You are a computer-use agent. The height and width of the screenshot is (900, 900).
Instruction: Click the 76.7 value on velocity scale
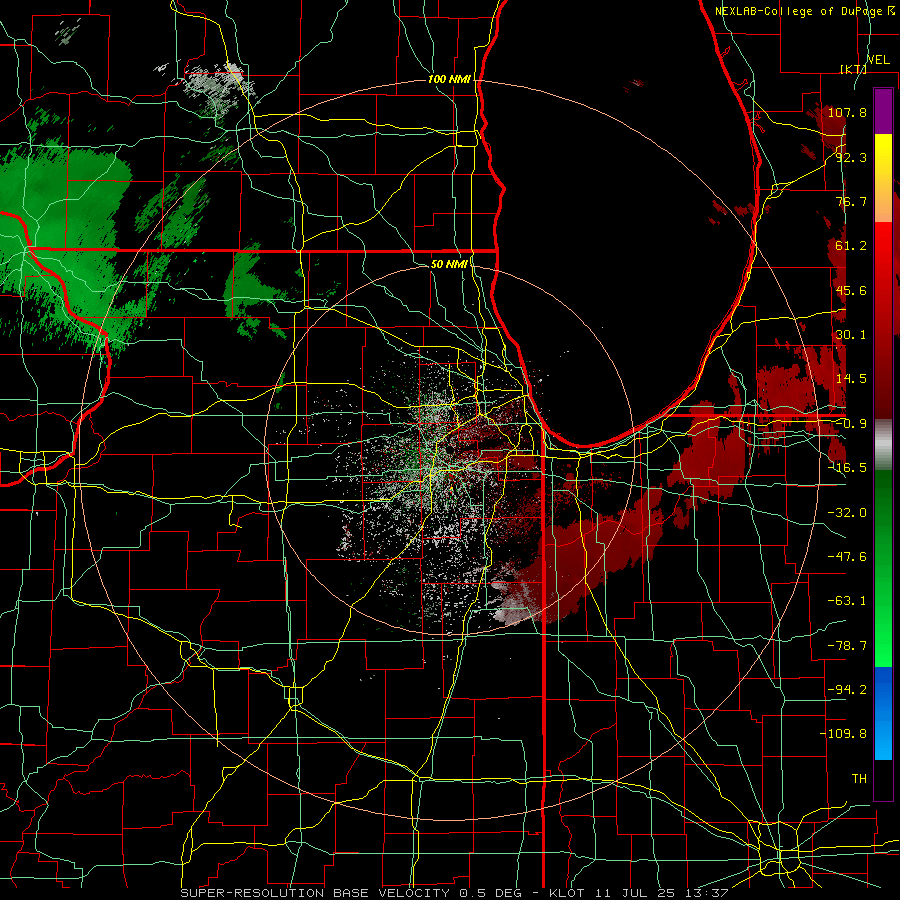coord(851,201)
